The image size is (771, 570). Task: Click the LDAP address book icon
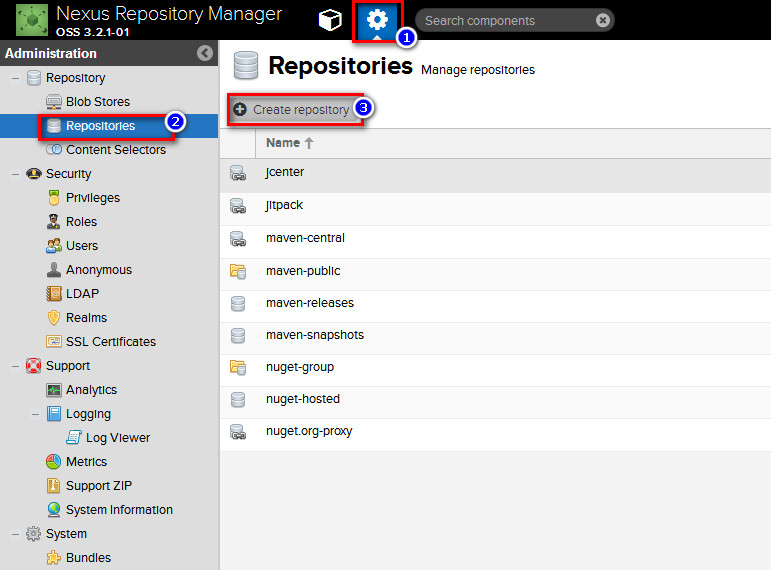pyautogui.click(x=54, y=294)
